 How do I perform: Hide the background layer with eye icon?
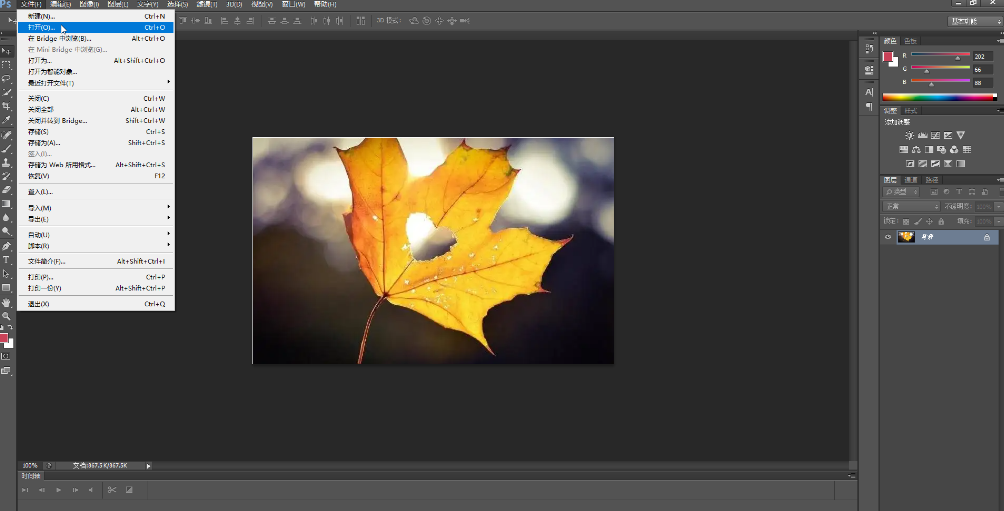coord(887,237)
